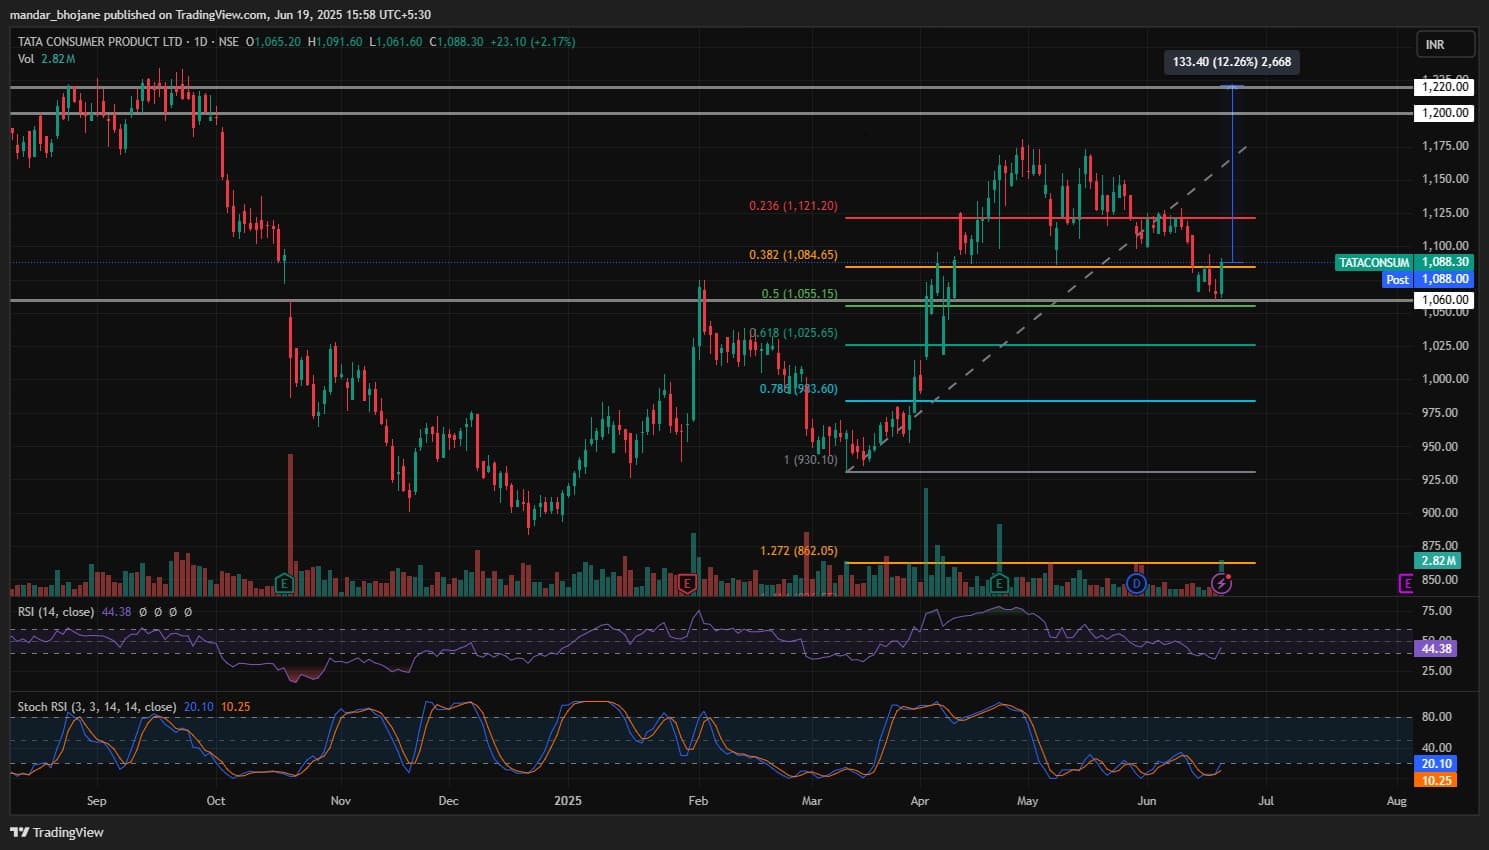Click the 1 (930.10) Fibonacci label
This screenshot has width=1489, height=850.
[811, 460]
